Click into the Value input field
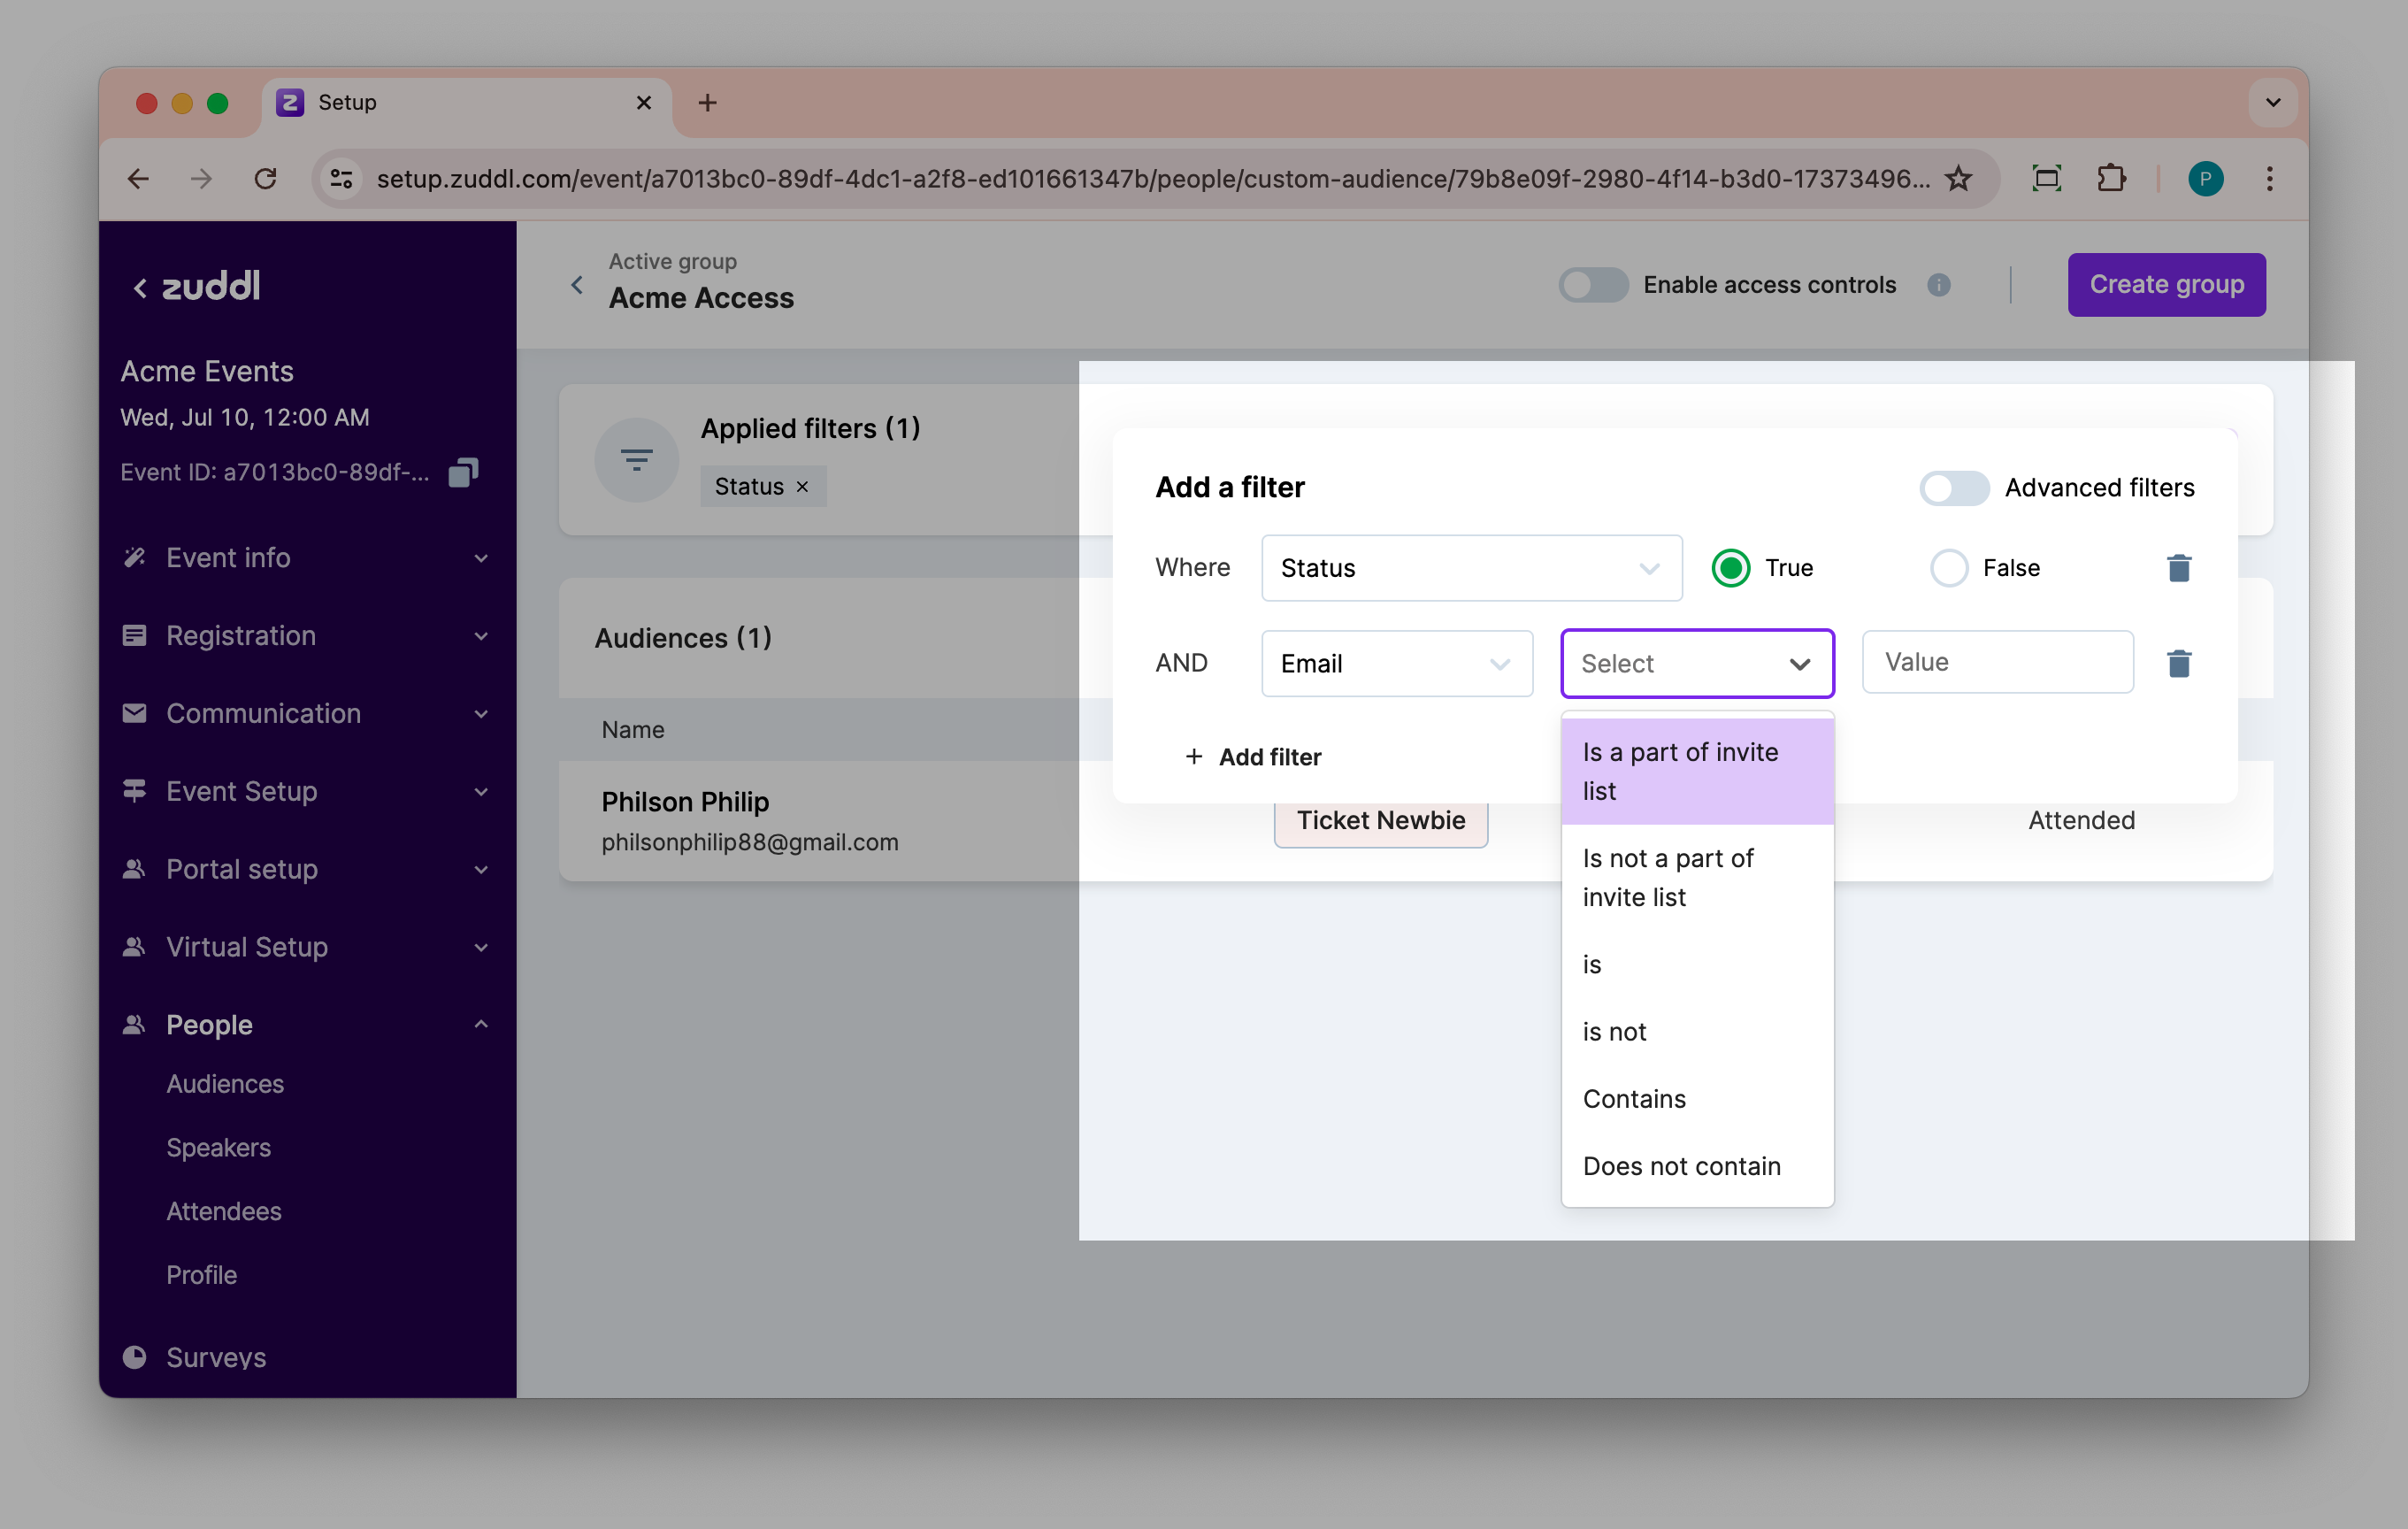This screenshot has height=1529, width=2408. tap(1996, 662)
